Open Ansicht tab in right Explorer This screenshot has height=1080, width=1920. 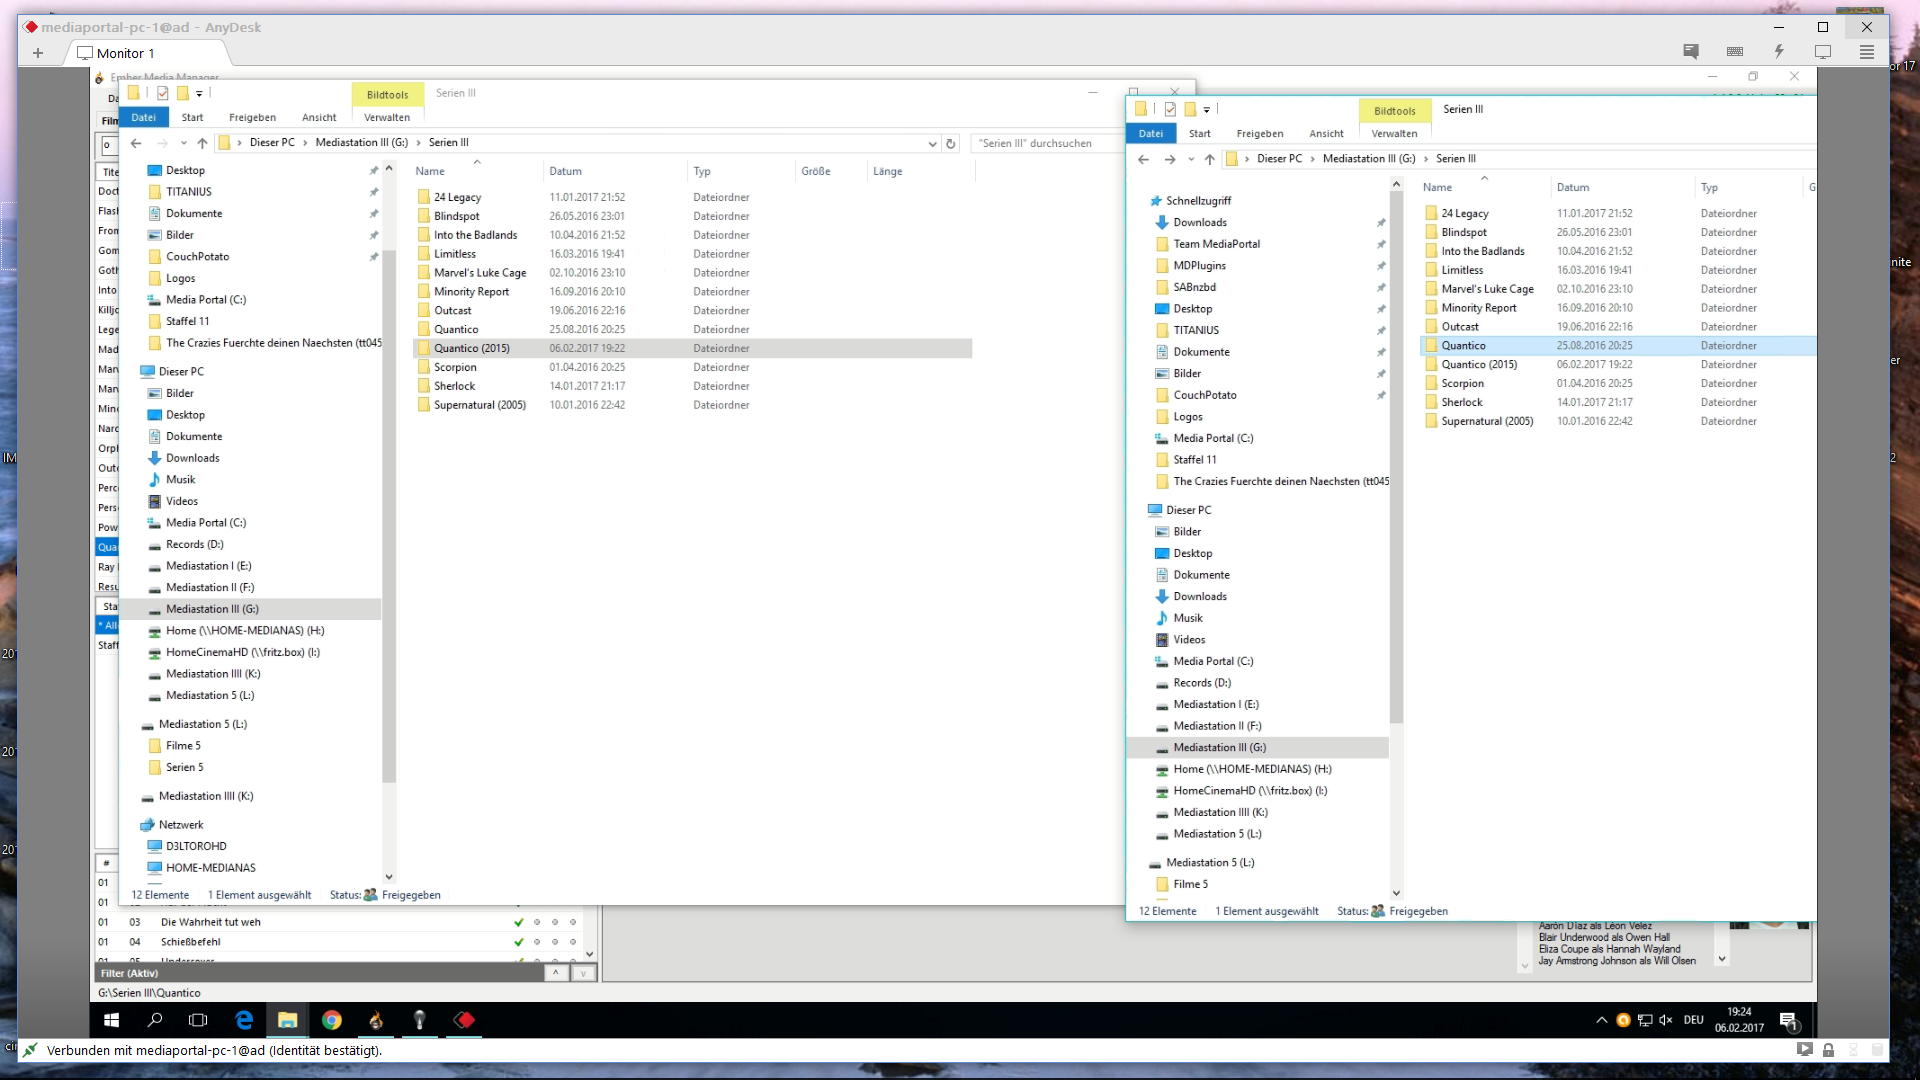point(1327,133)
